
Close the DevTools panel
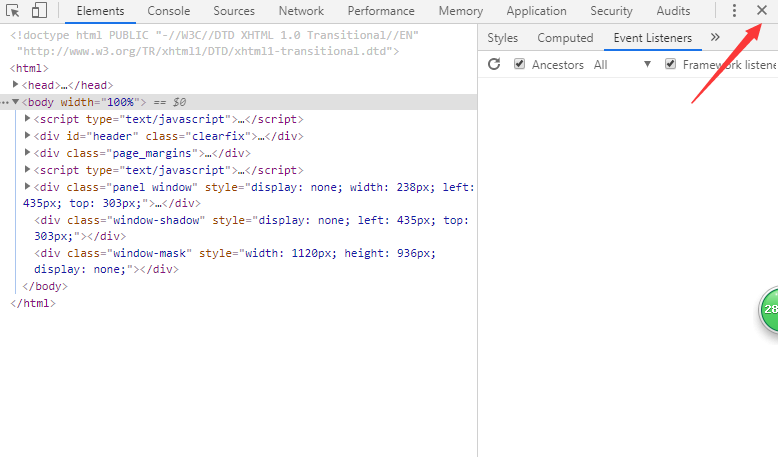tap(762, 10)
